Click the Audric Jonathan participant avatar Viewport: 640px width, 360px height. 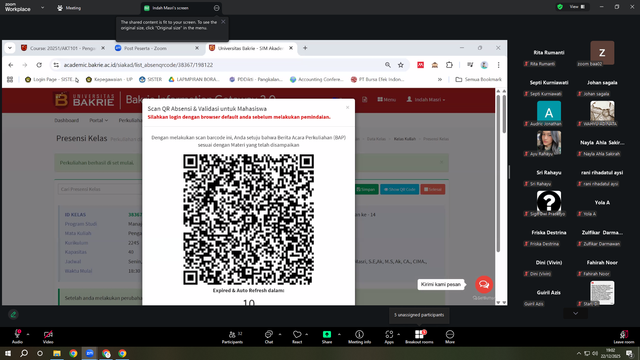tap(549, 111)
